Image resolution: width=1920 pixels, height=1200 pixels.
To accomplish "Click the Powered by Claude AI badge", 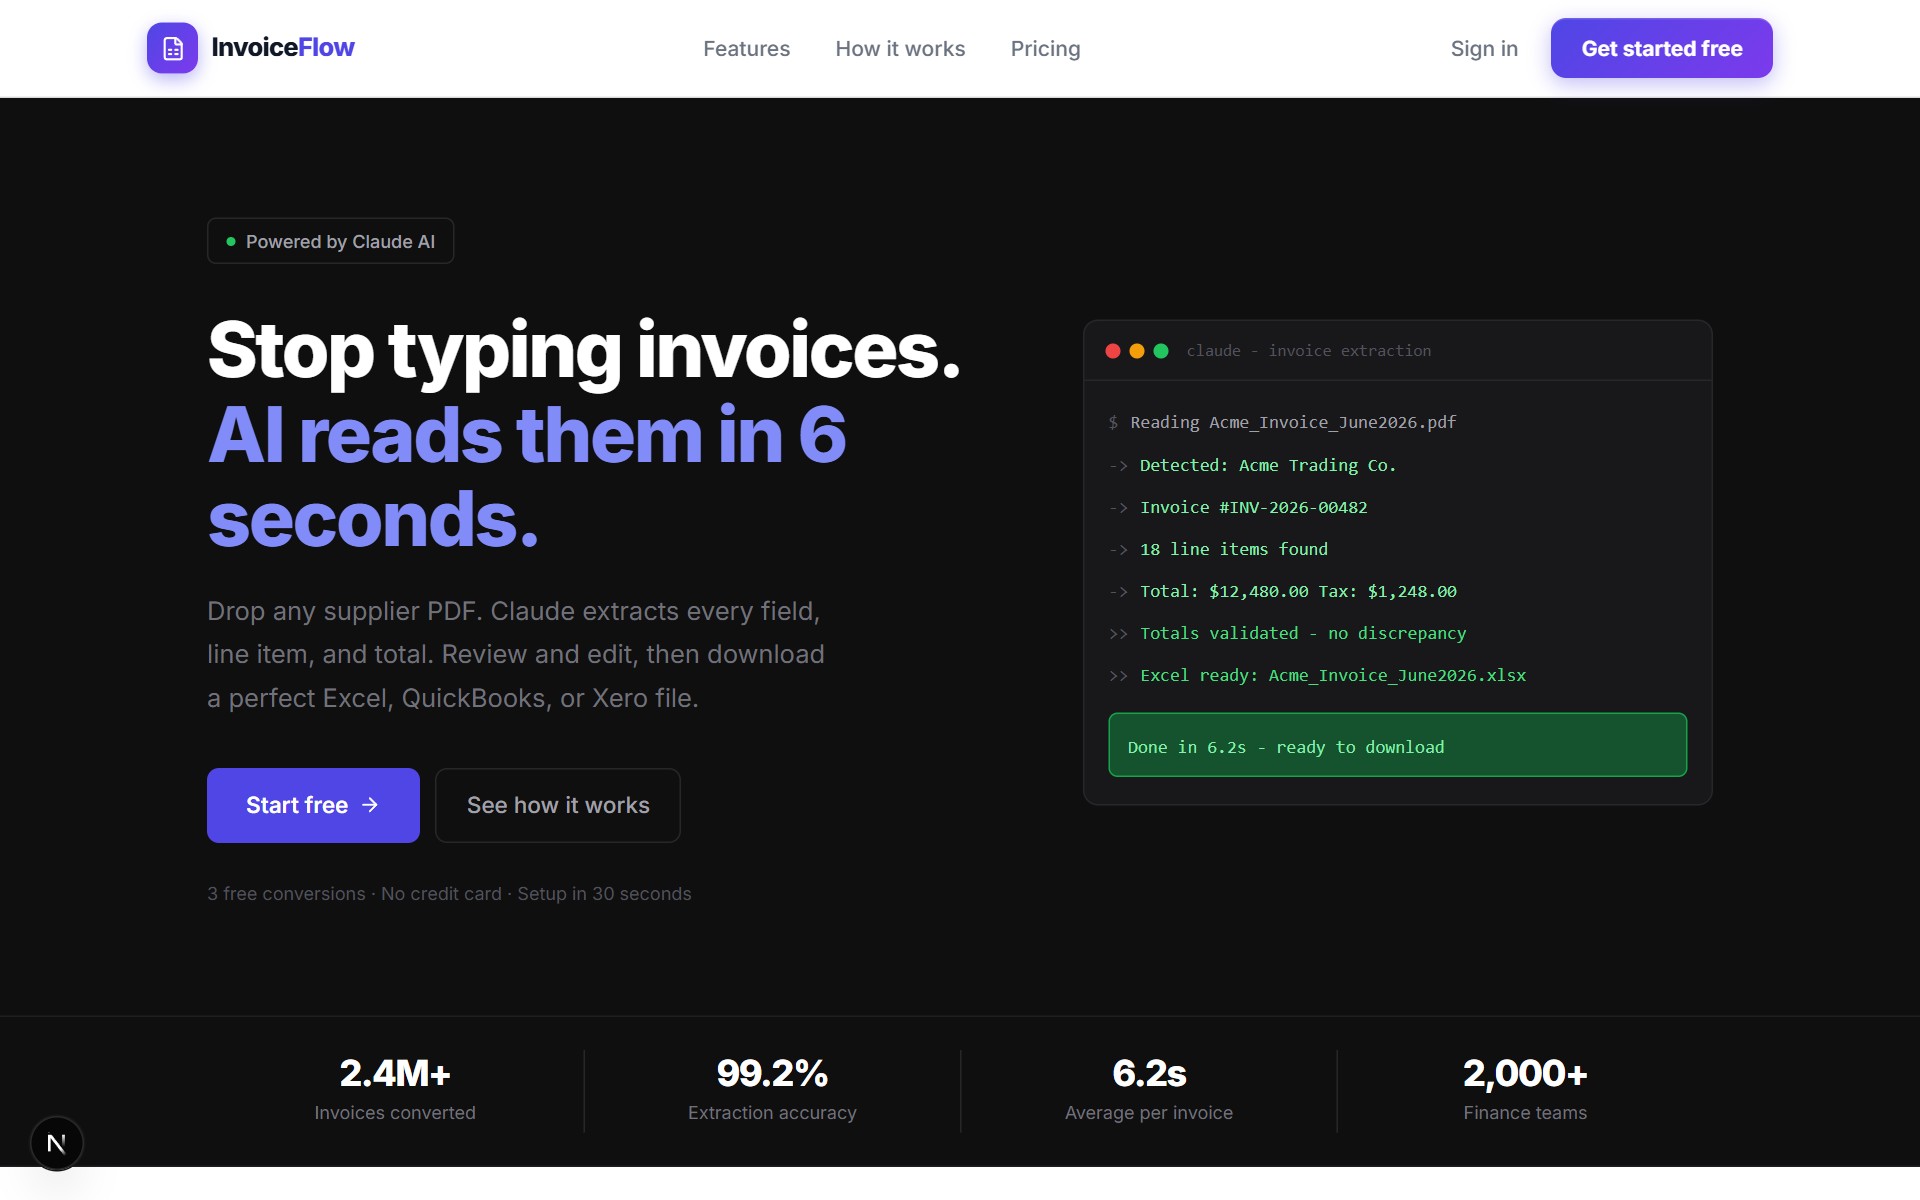I will (330, 241).
